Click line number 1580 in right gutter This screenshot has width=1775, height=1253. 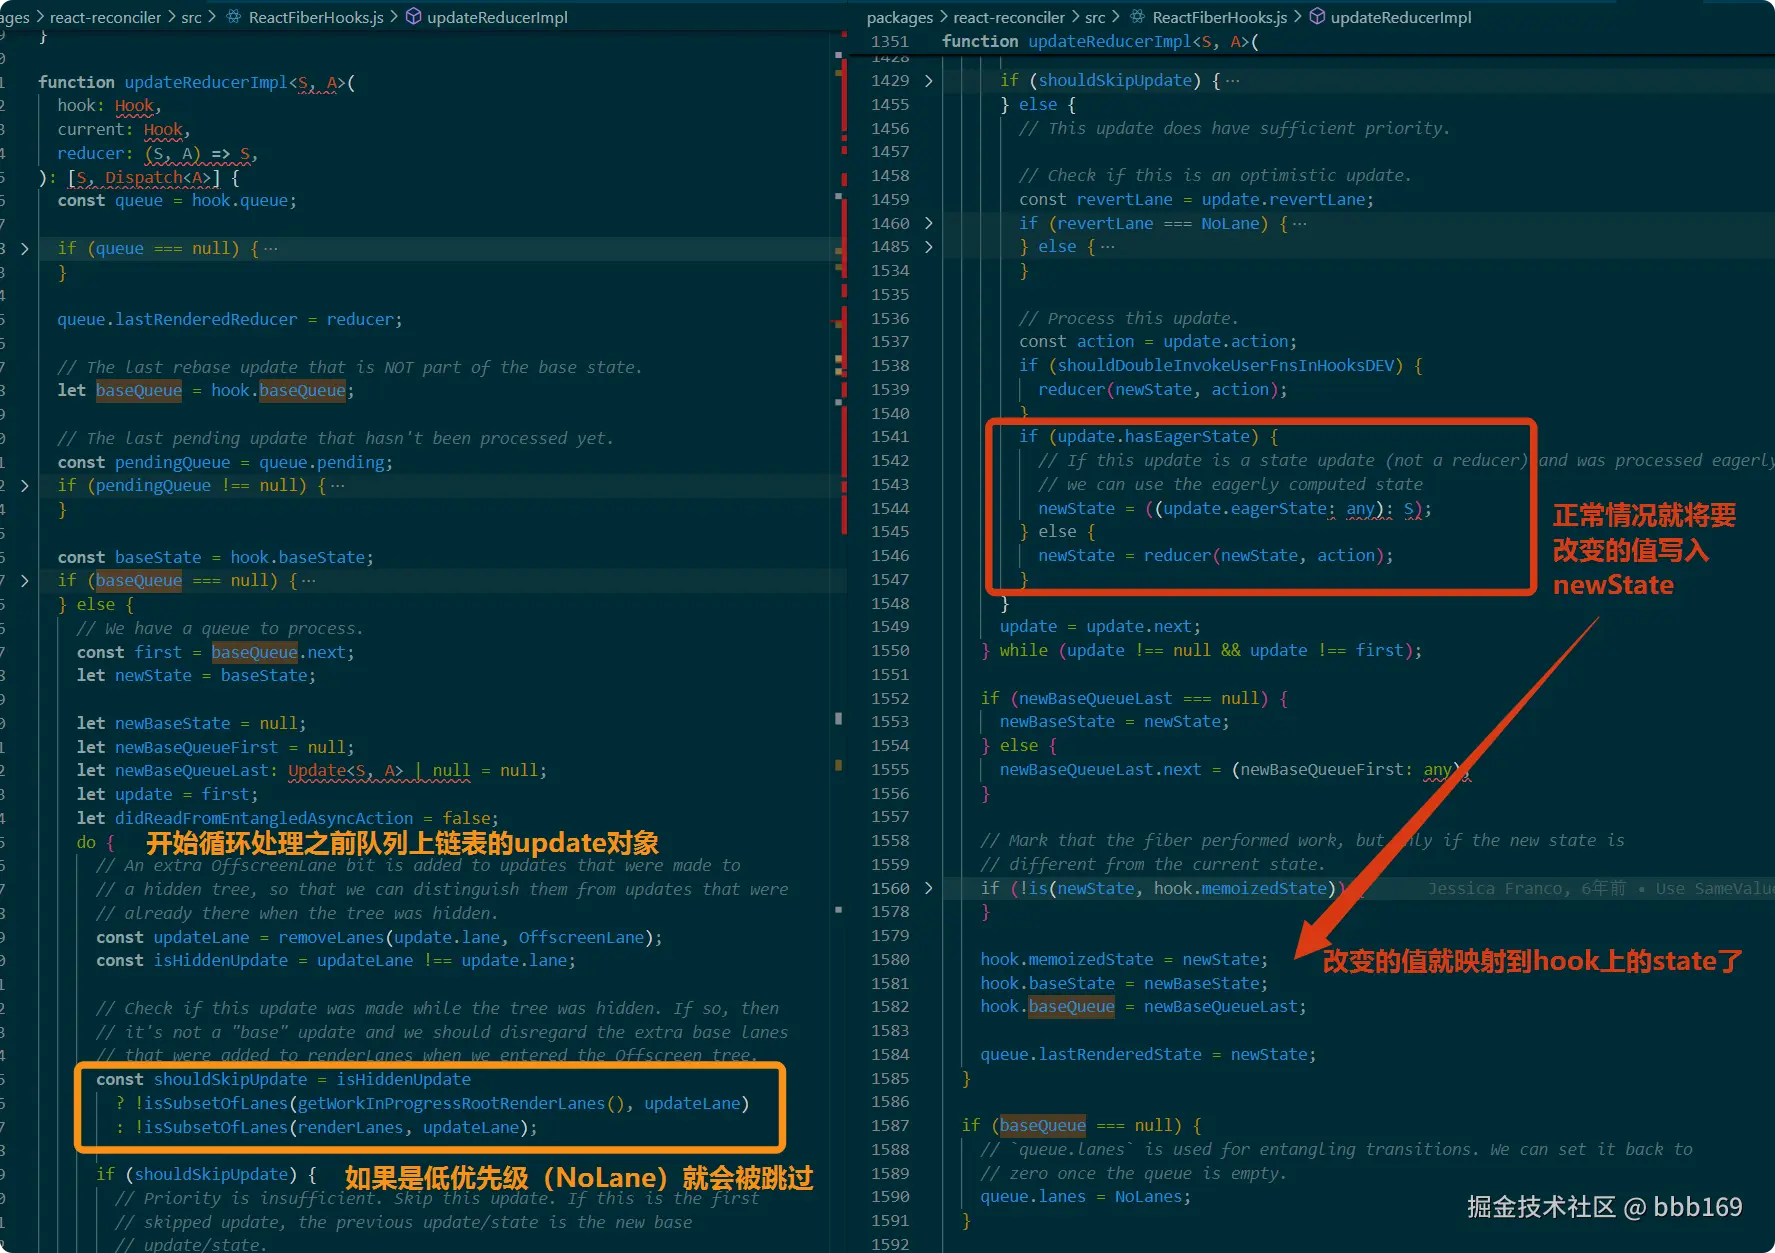click(890, 960)
